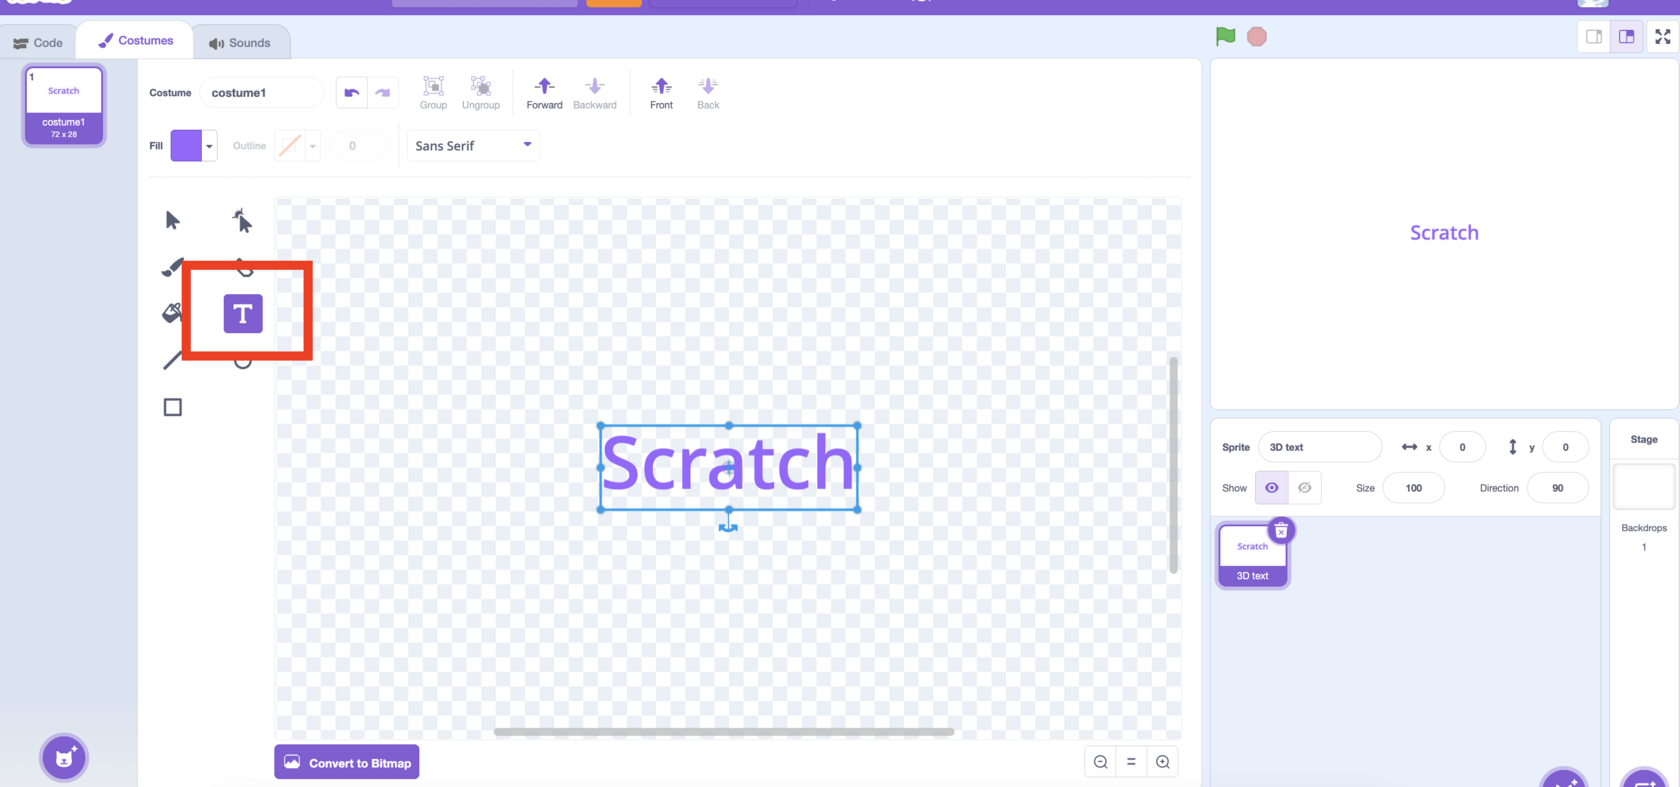Select costume1 thumbnail in costume list
This screenshot has width=1680, height=787.
pos(64,105)
